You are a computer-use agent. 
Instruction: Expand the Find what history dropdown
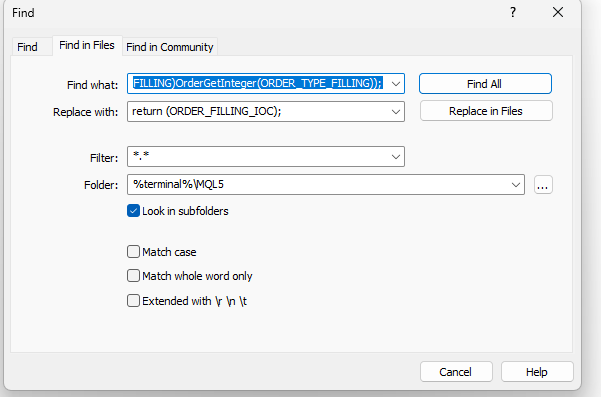pos(396,84)
